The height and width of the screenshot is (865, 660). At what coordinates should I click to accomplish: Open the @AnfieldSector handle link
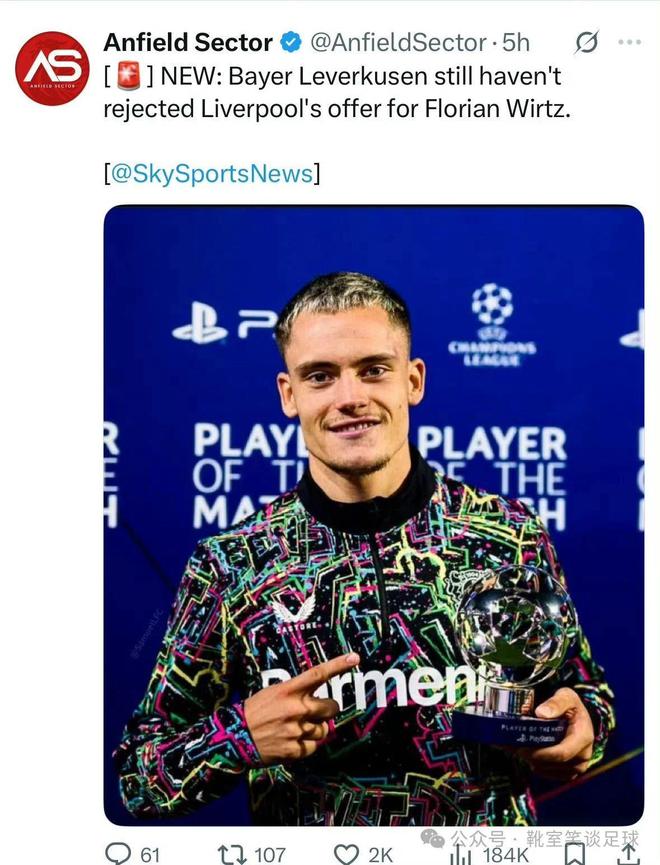[398, 43]
